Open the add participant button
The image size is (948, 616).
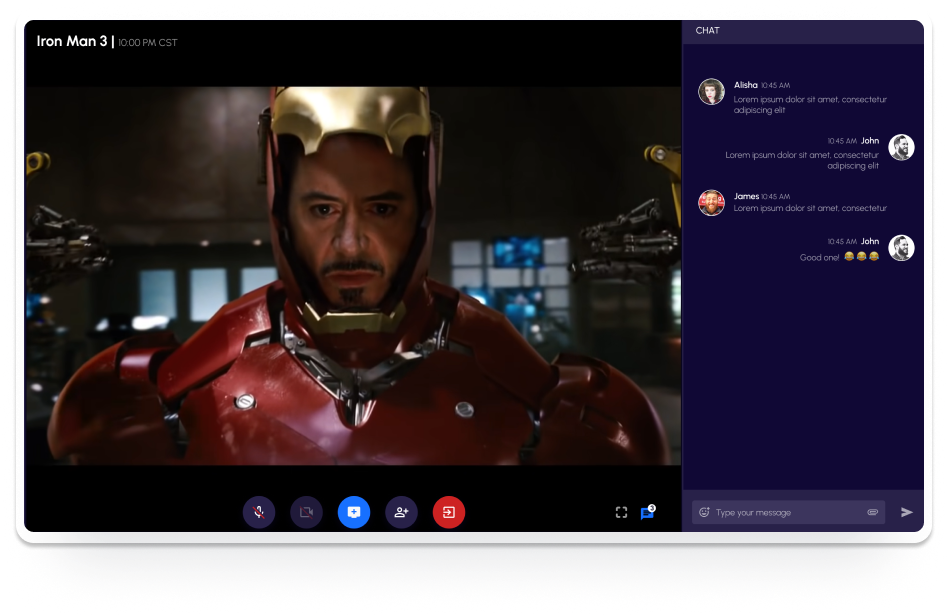[401, 512]
